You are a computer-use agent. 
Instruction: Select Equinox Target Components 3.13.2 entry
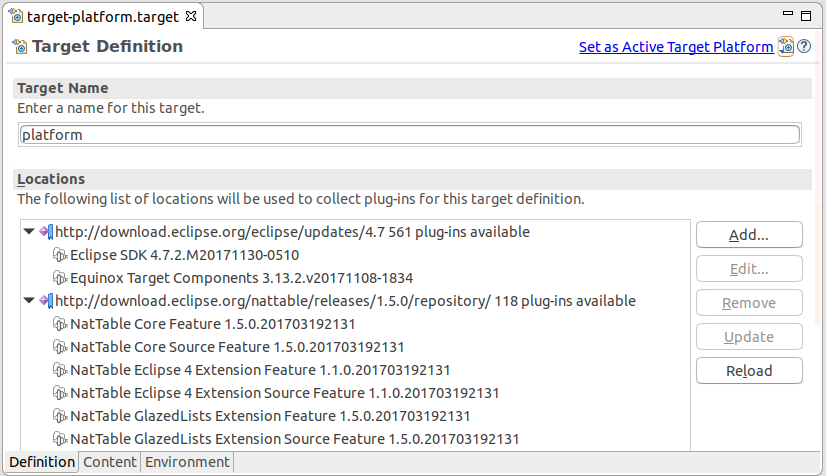pos(241,278)
